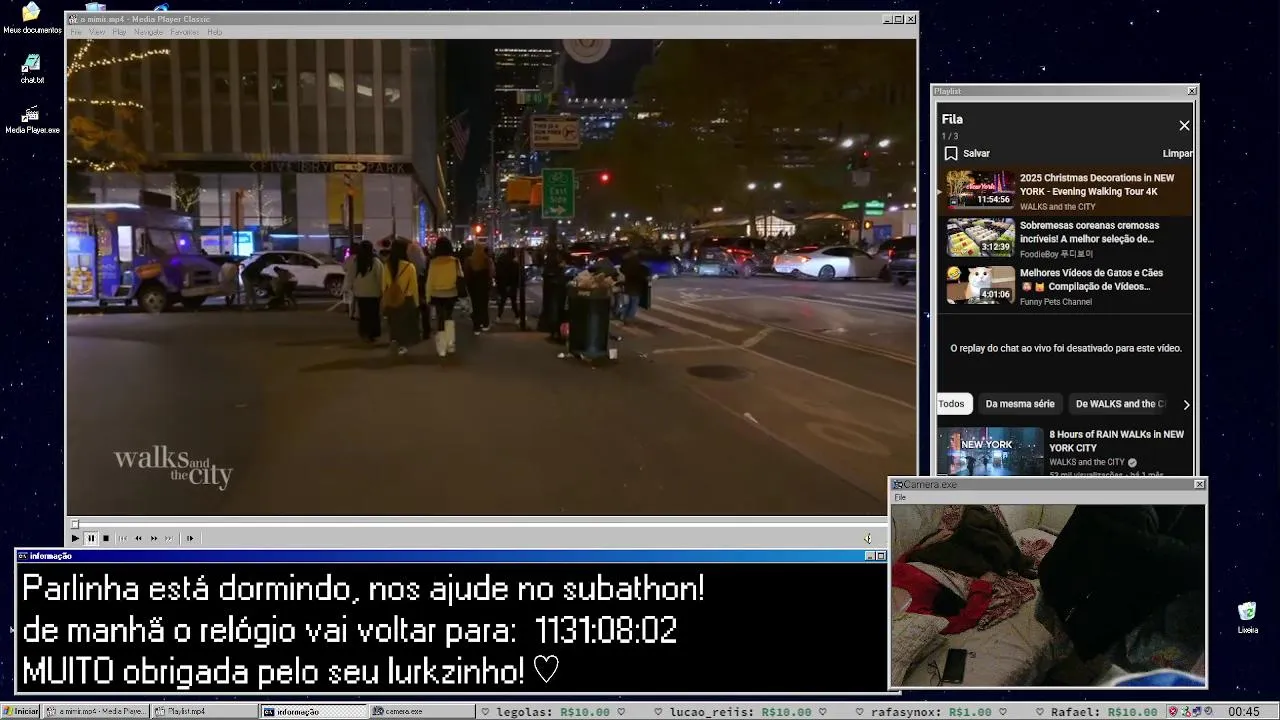Click the Play button in Media Player Classic

(75, 538)
